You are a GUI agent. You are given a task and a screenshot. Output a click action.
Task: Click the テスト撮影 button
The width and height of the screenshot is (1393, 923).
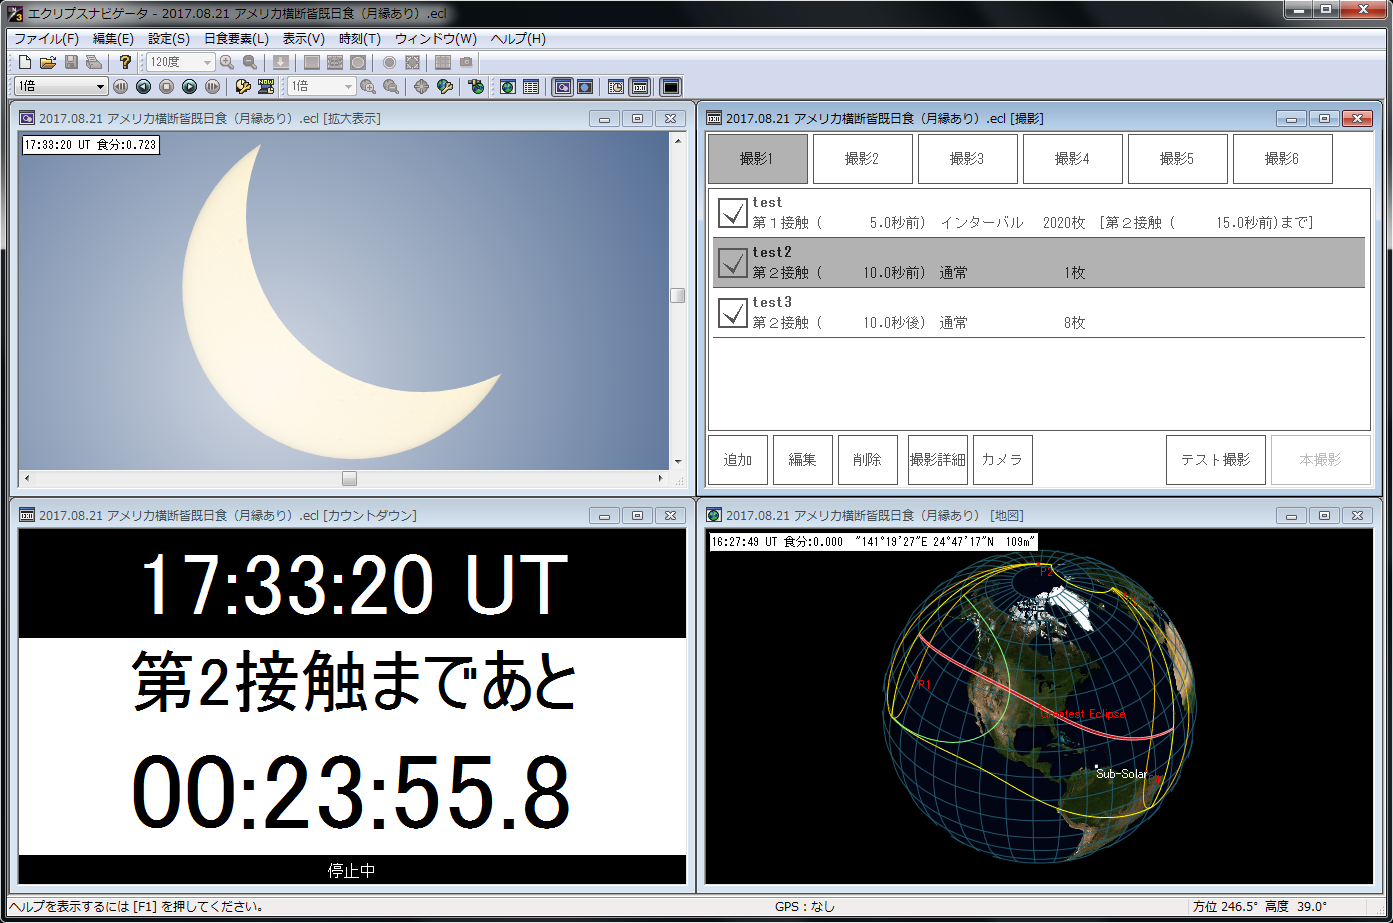1215,460
